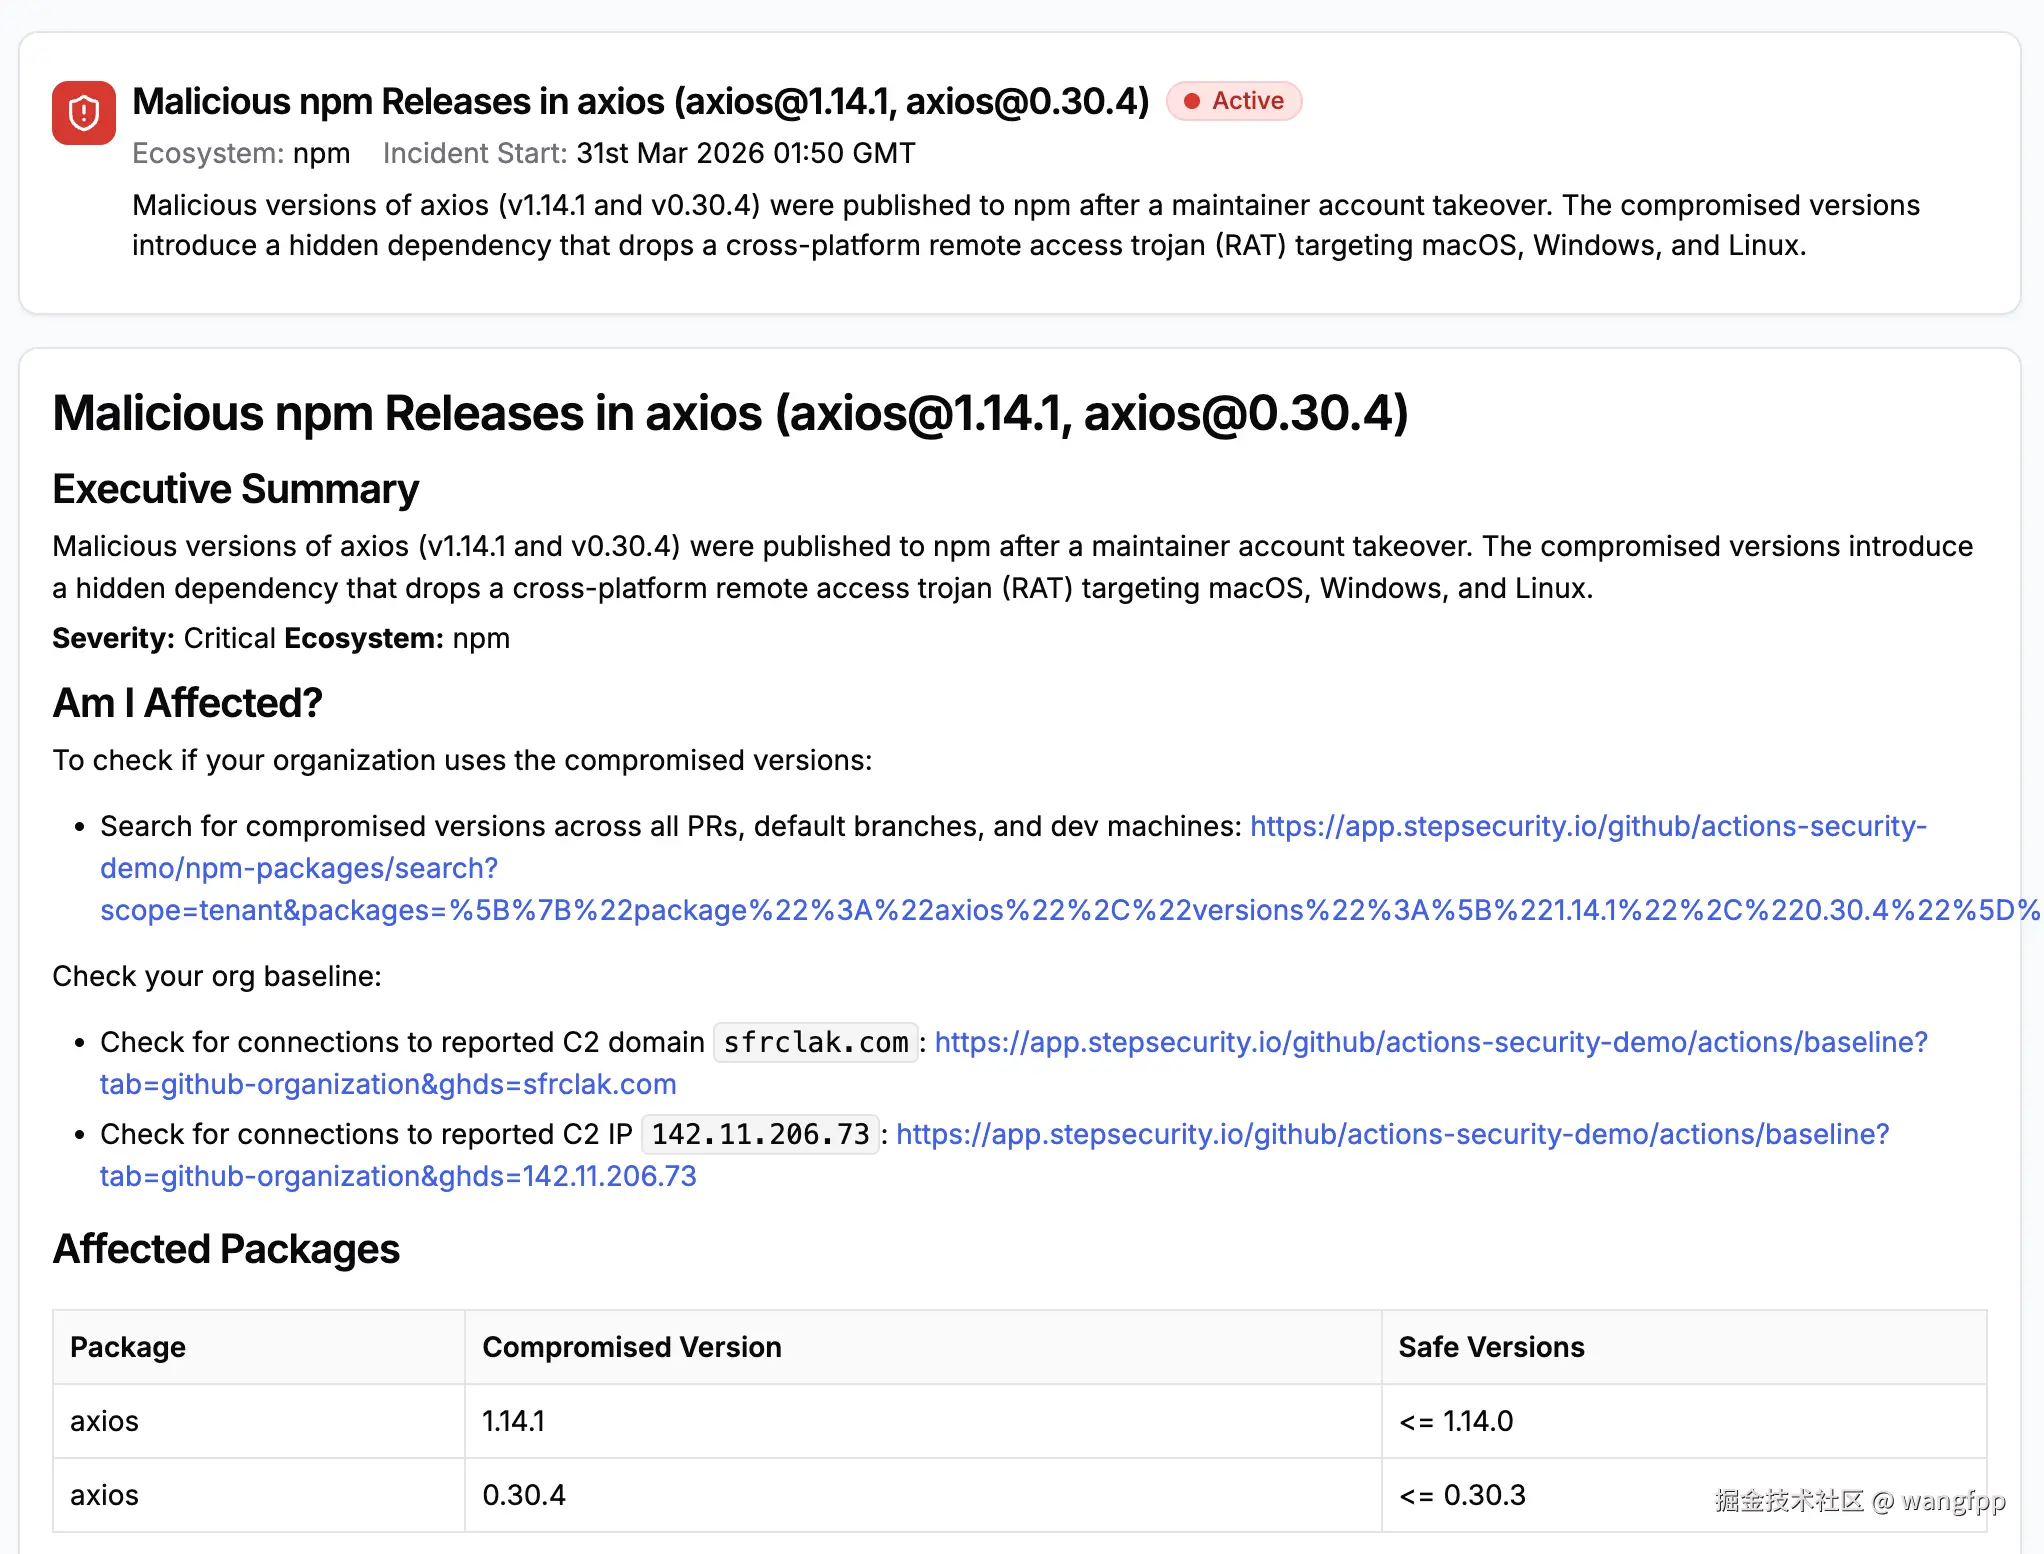The image size is (2044, 1554).
Task: Click the Affected Packages heading
Action: pyautogui.click(x=226, y=1249)
